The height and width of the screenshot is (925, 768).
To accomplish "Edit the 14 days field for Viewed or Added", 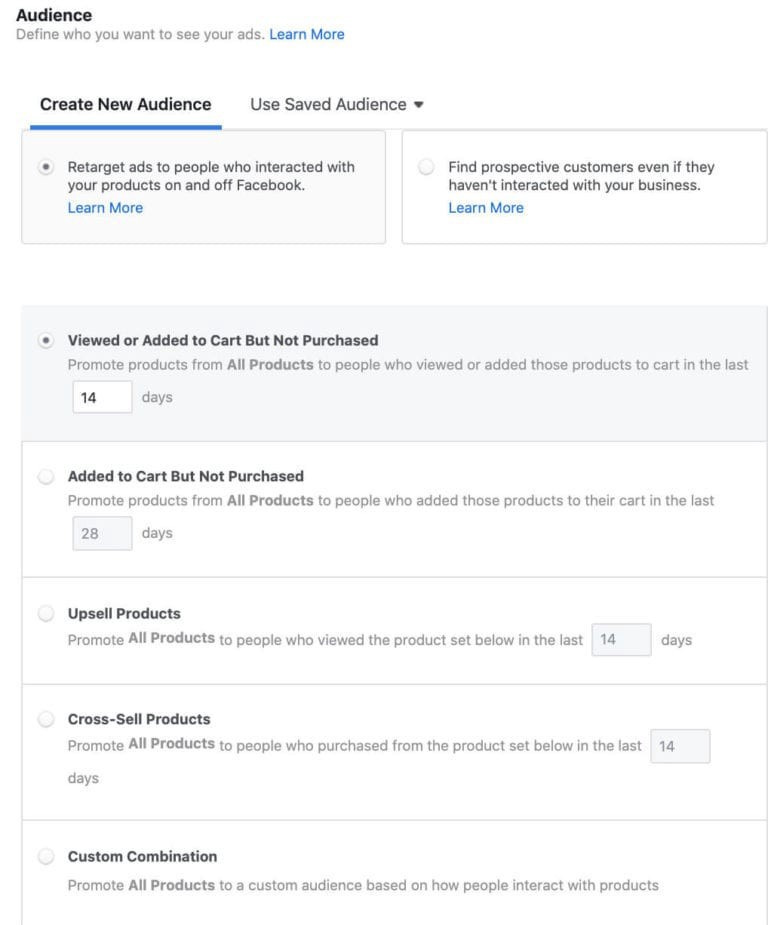I will [x=103, y=397].
